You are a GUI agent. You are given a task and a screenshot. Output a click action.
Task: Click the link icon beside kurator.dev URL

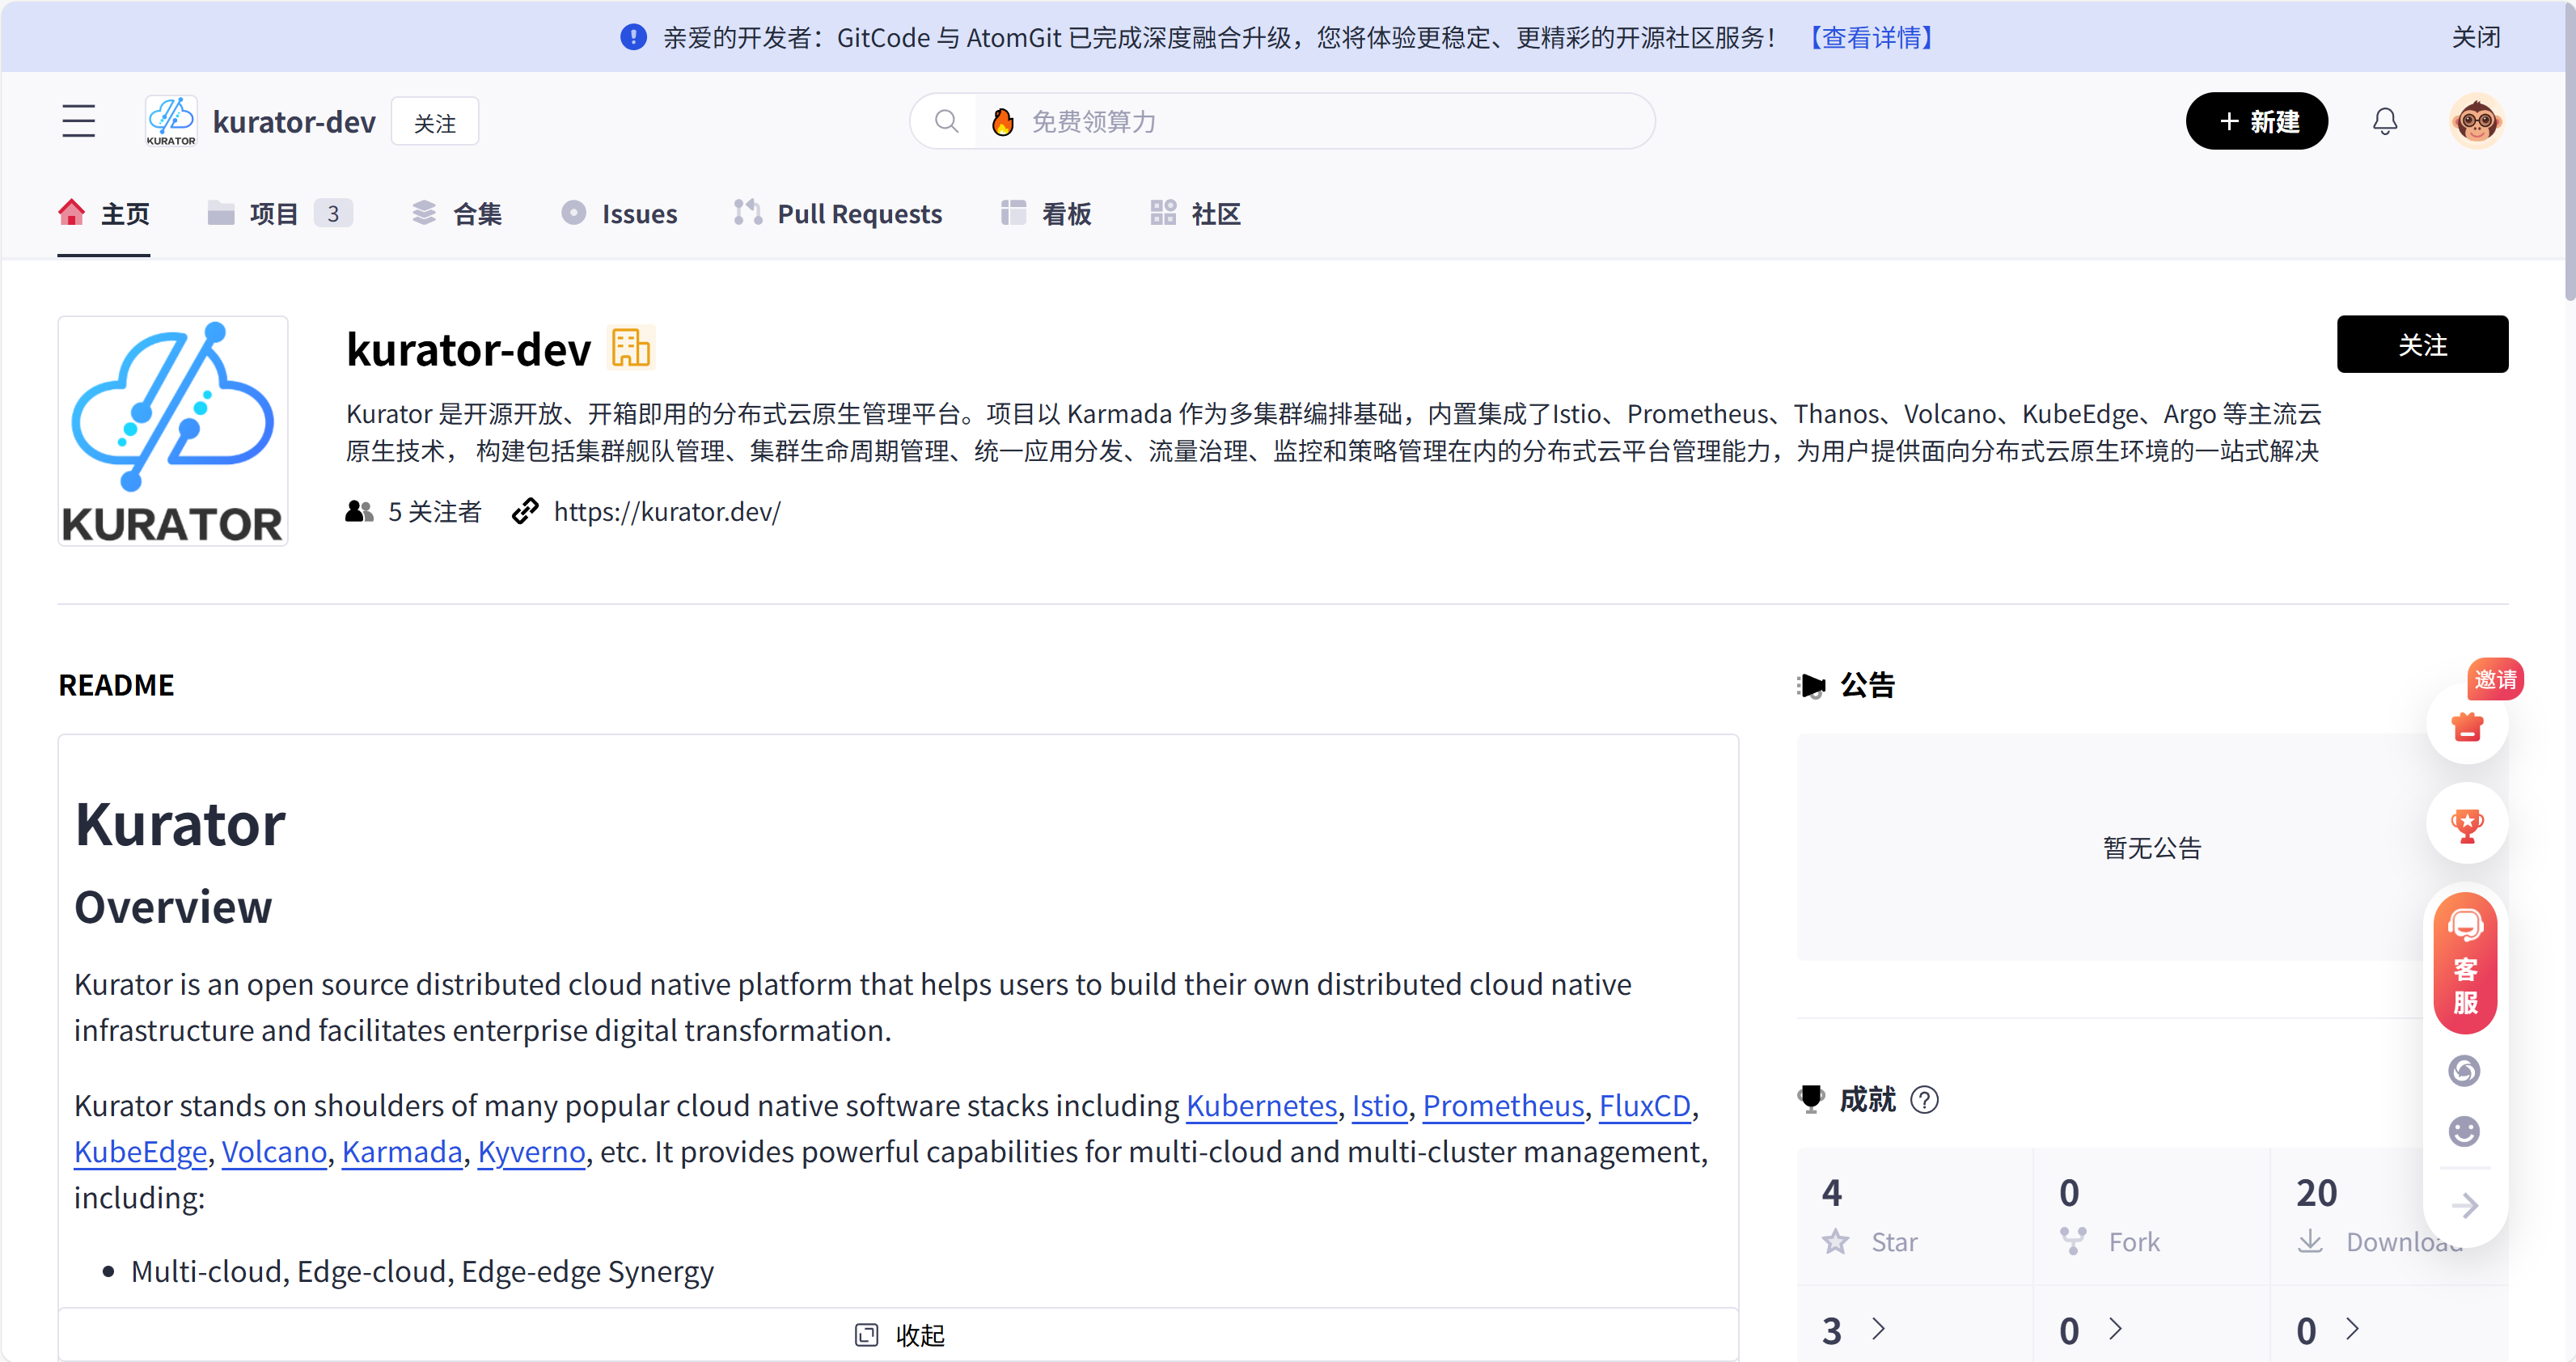click(x=525, y=511)
